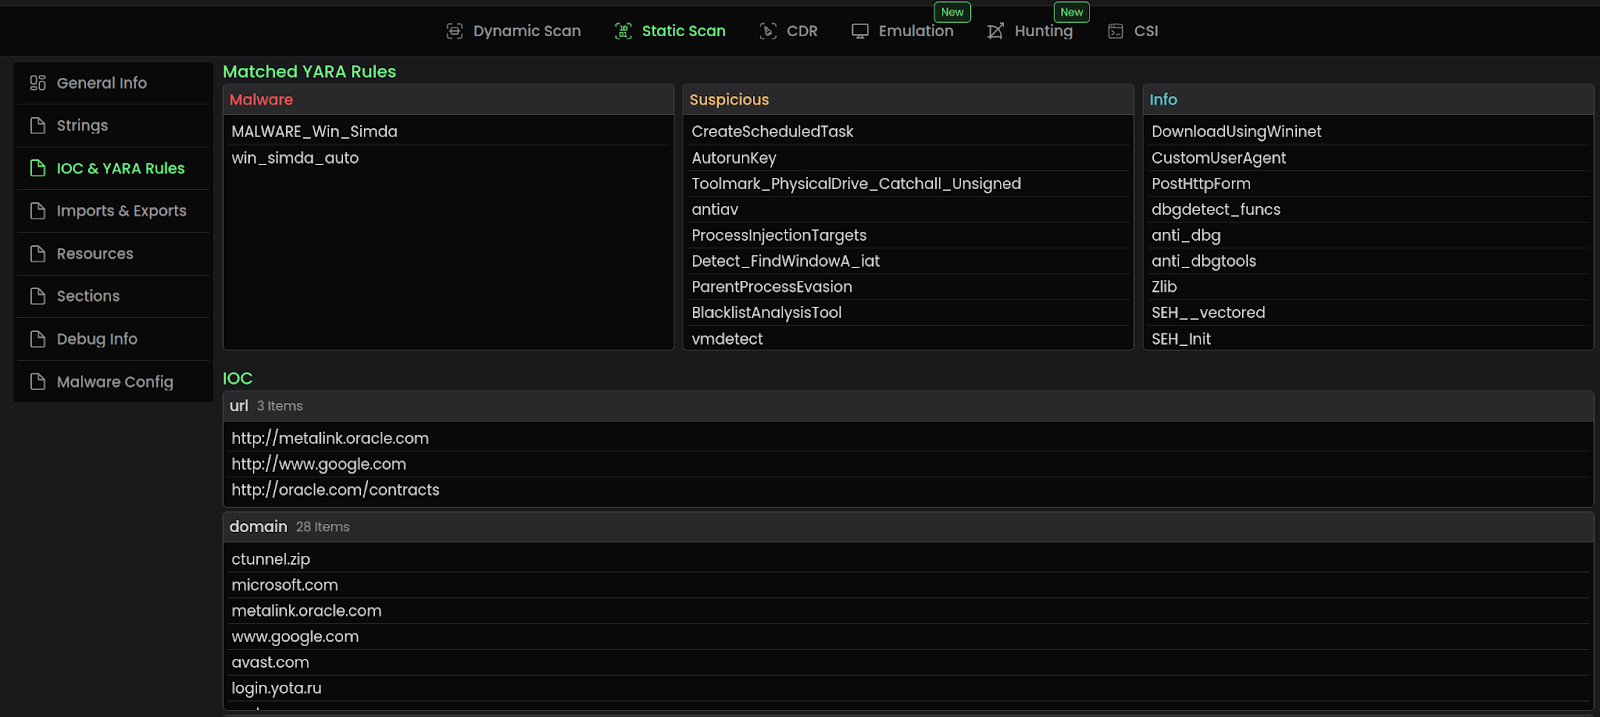Click the Imports & Exports file icon
This screenshot has height=717, width=1600.
pyautogui.click(x=38, y=211)
